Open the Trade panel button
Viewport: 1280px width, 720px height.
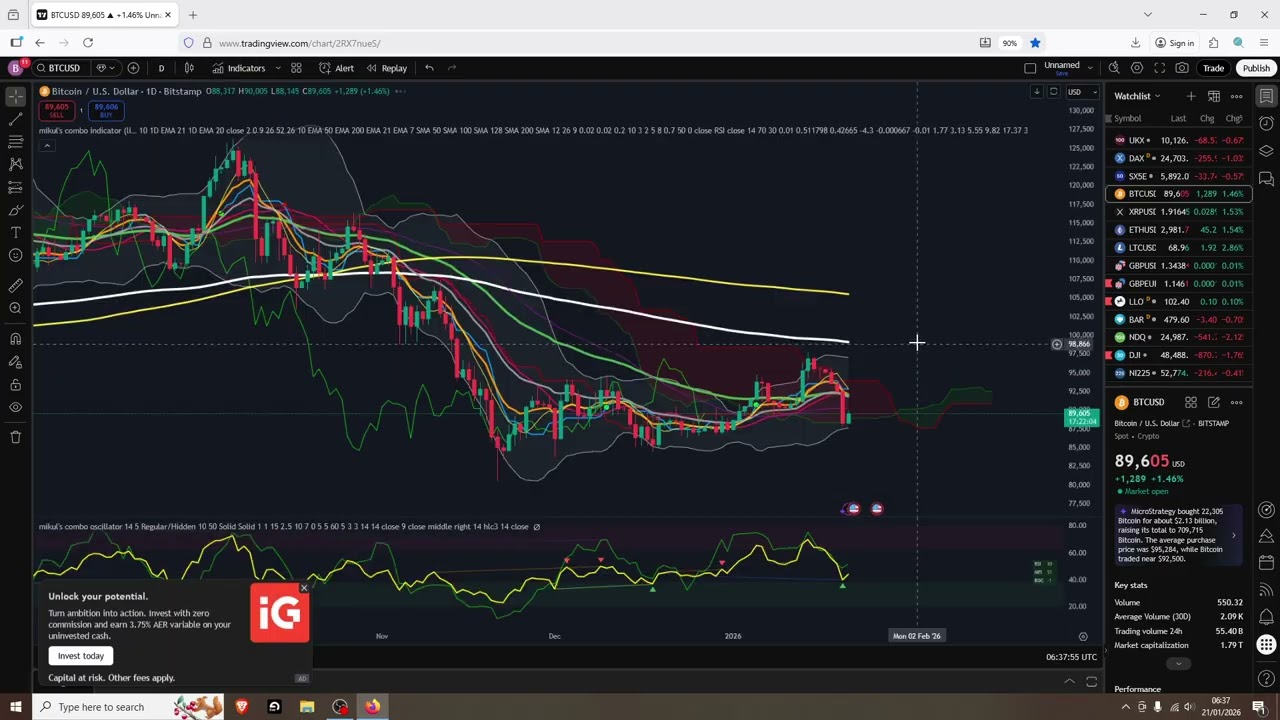pyautogui.click(x=1213, y=68)
